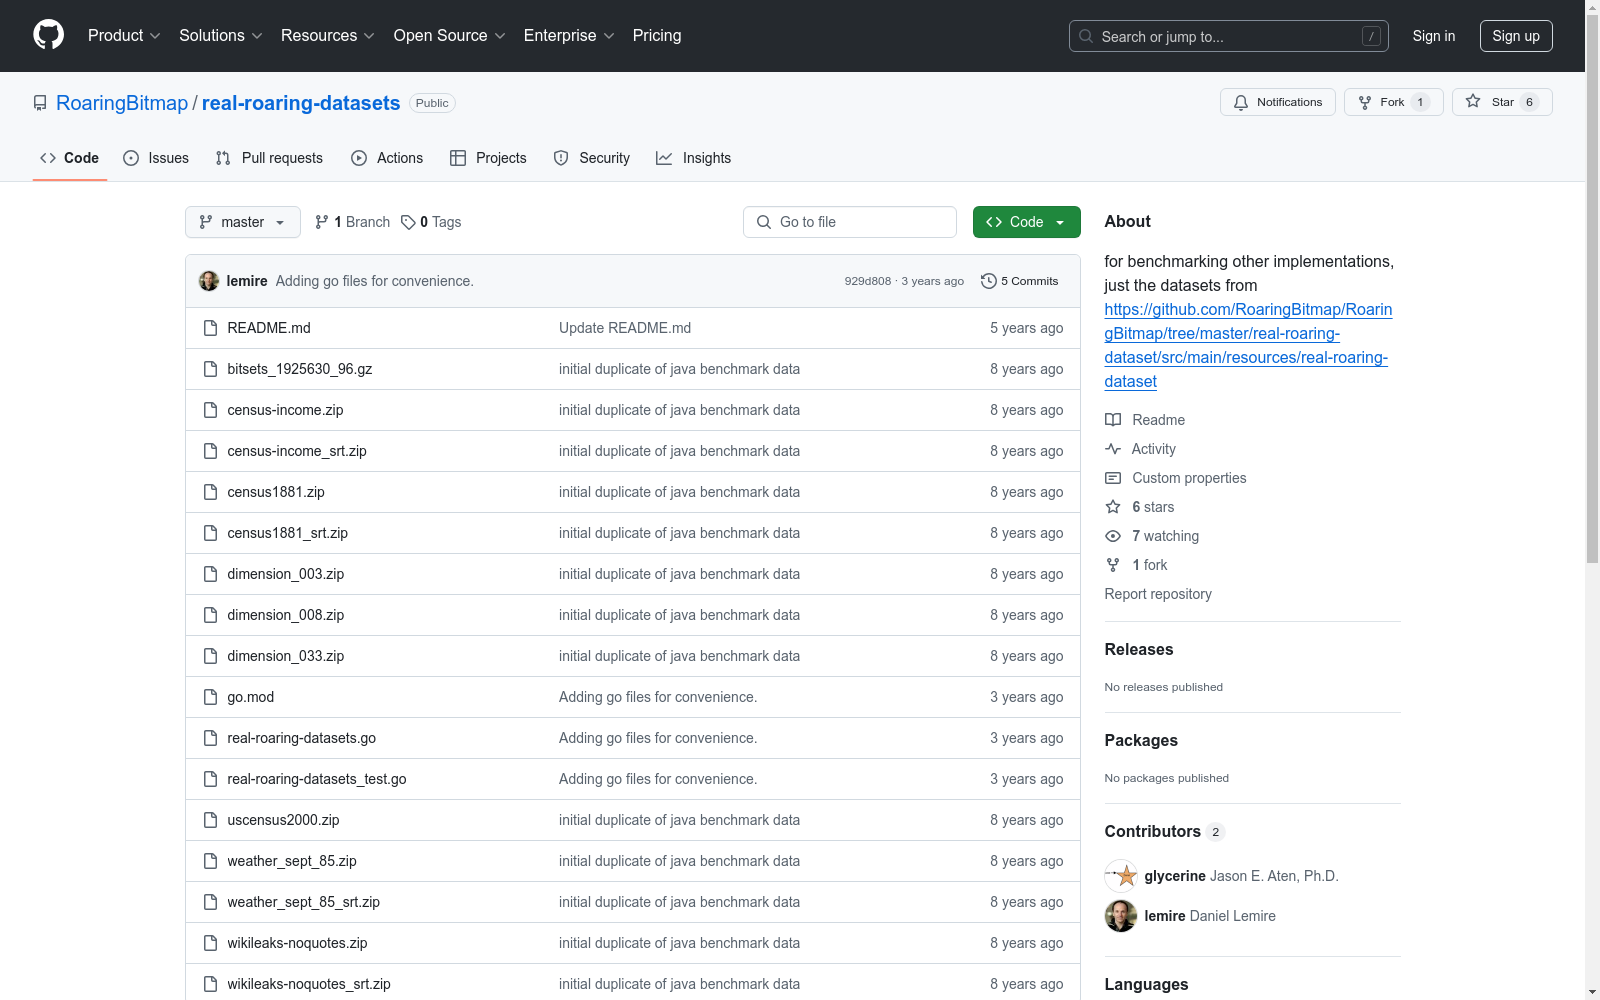Click the file icon beside dimension_003.zip
1600x1000 pixels.
tap(210, 574)
